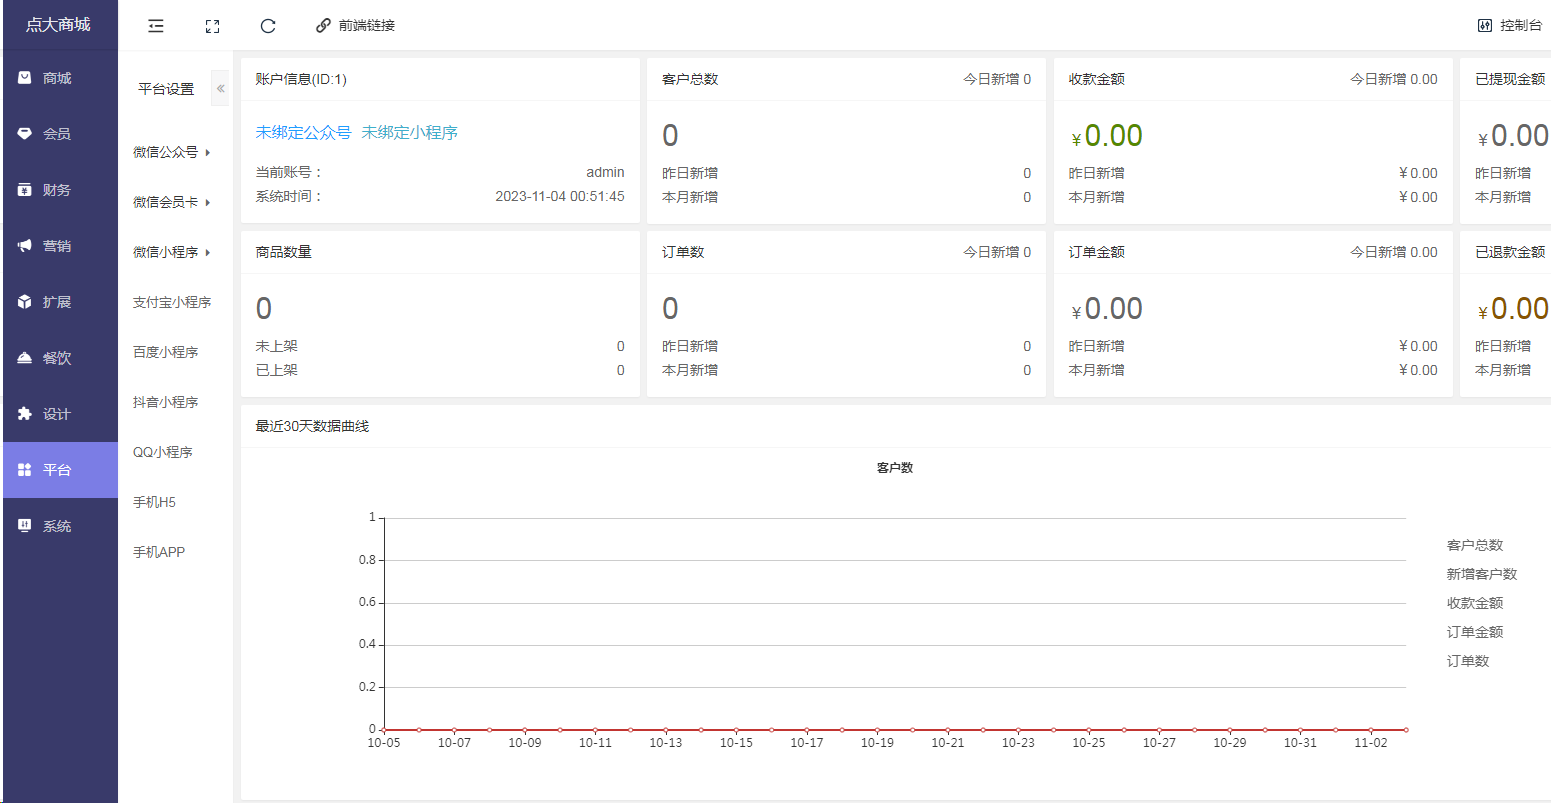Select 手机H5 in the settings menu
1551x803 pixels.
click(158, 501)
